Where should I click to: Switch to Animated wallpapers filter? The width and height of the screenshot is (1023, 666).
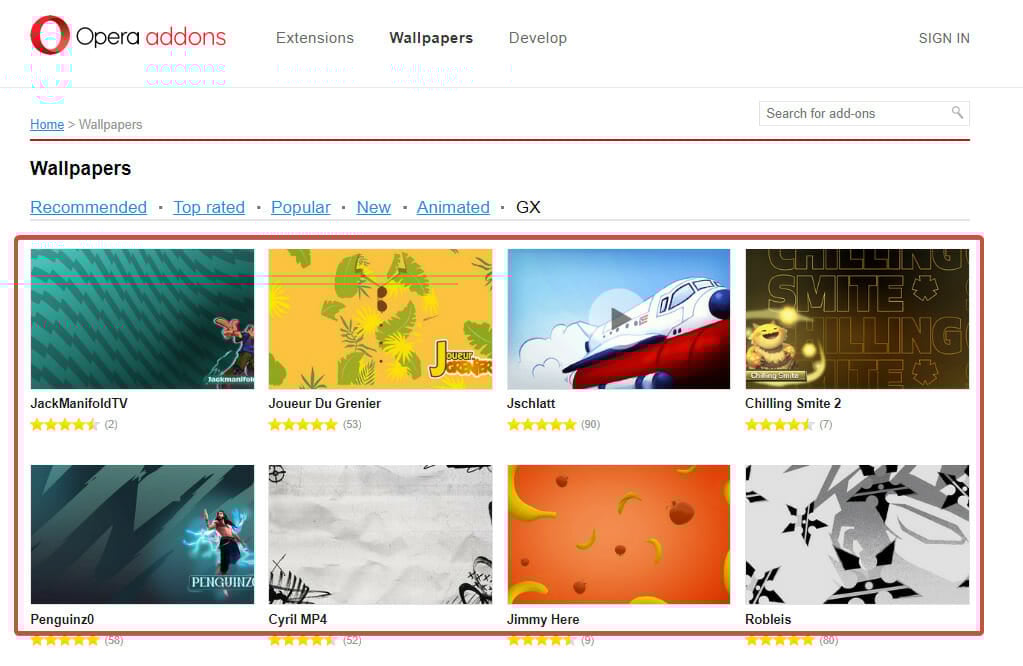[453, 207]
